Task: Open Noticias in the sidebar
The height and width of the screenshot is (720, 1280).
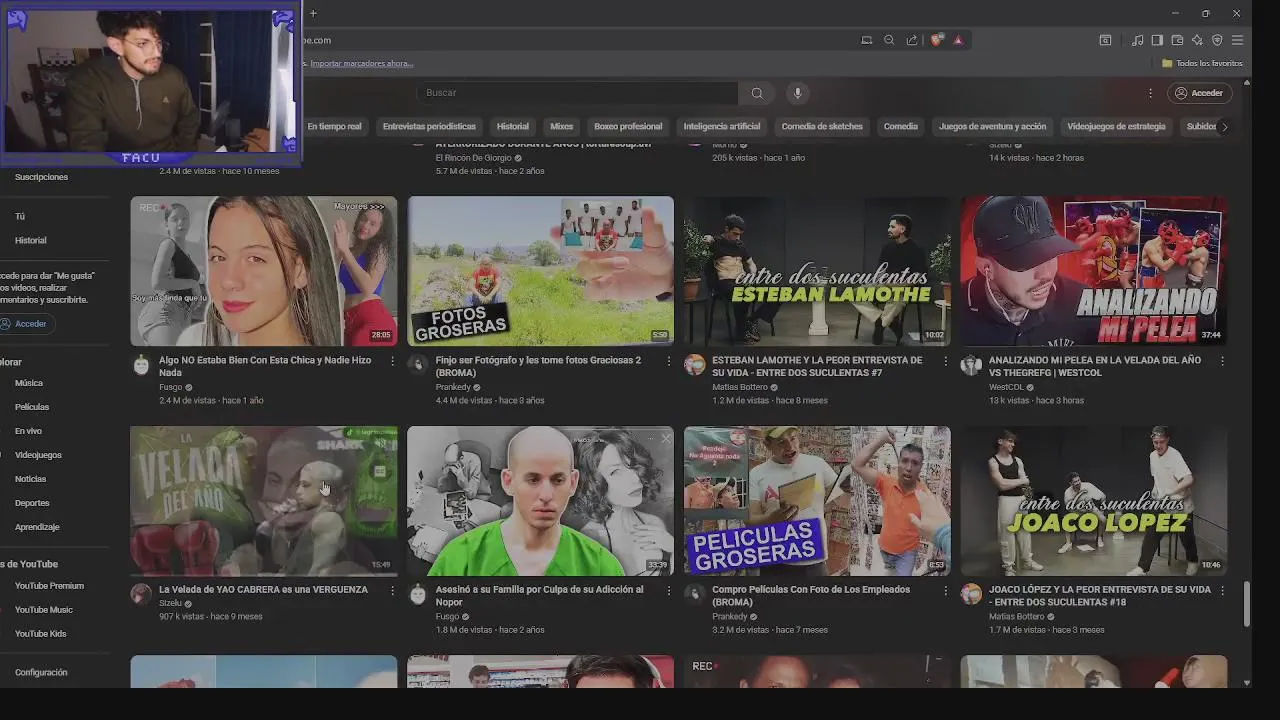Action: click(30, 479)
